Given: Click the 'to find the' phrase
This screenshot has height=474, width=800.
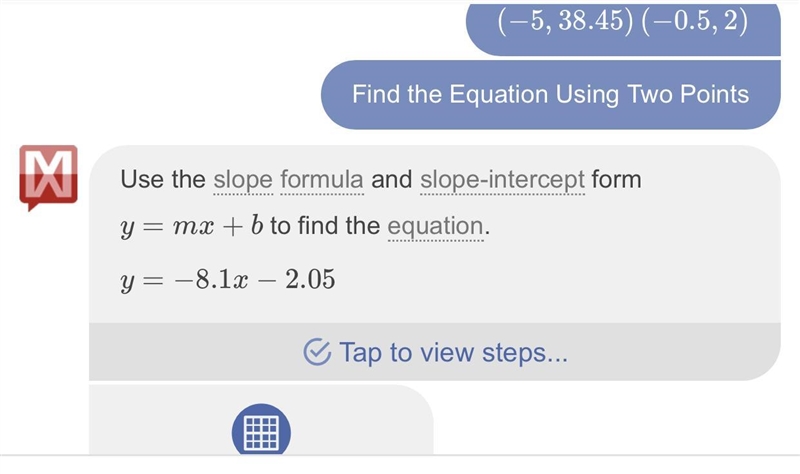Looking at the screenshot, I should pos(325,226).
